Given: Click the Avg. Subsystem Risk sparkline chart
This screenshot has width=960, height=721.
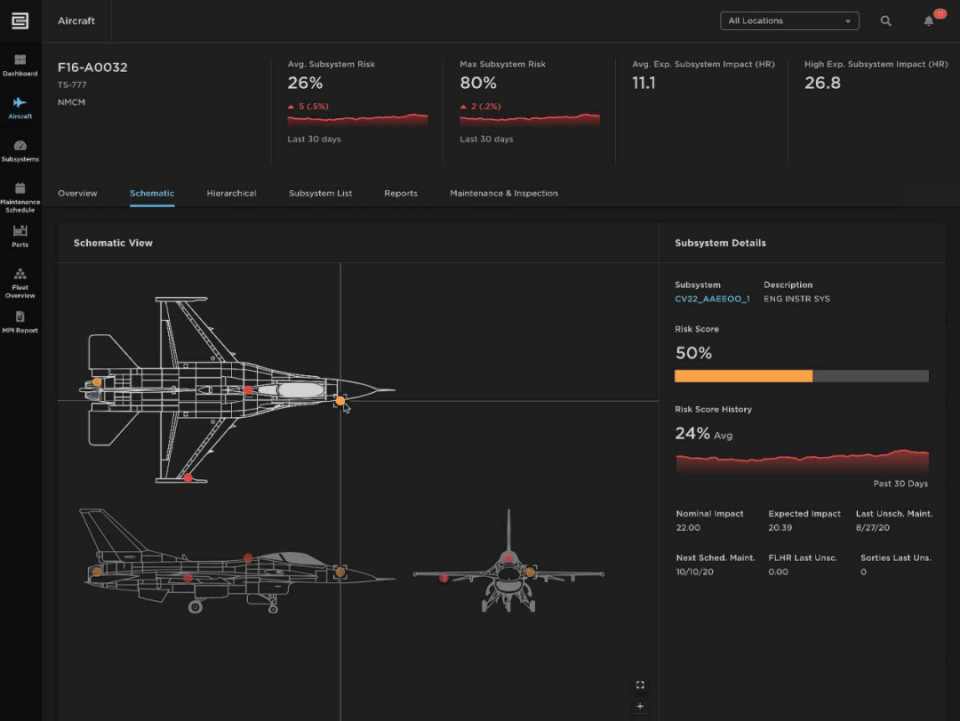Looking at the screenshot, I should (x=358, y=119).
